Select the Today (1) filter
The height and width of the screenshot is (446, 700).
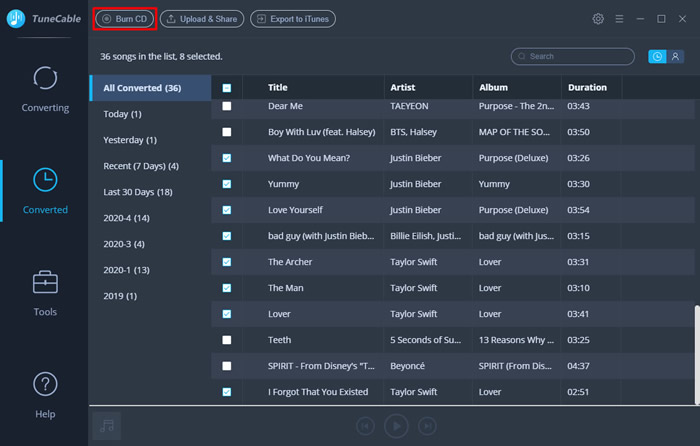click(x=122, y=114)
